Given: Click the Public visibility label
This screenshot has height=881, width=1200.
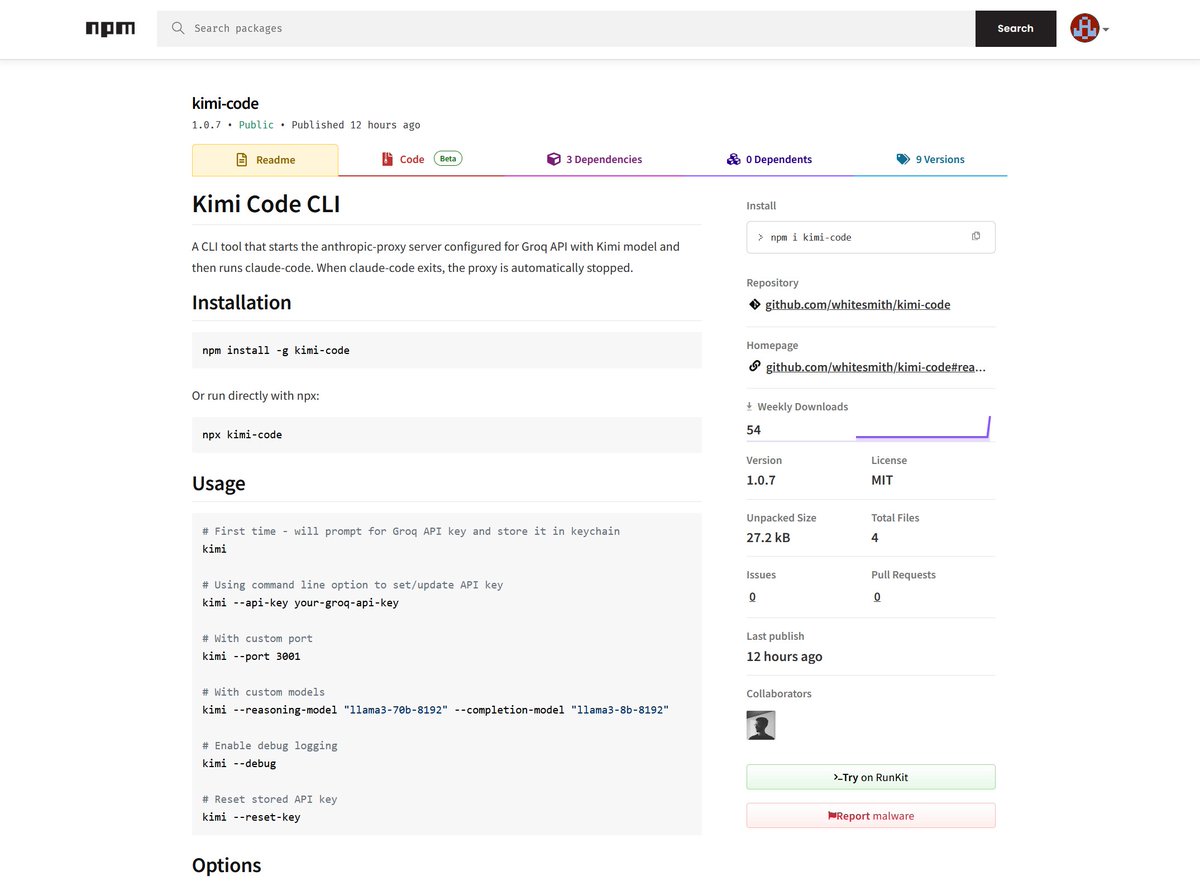Looking at the screenshot, I should (256, 125).
